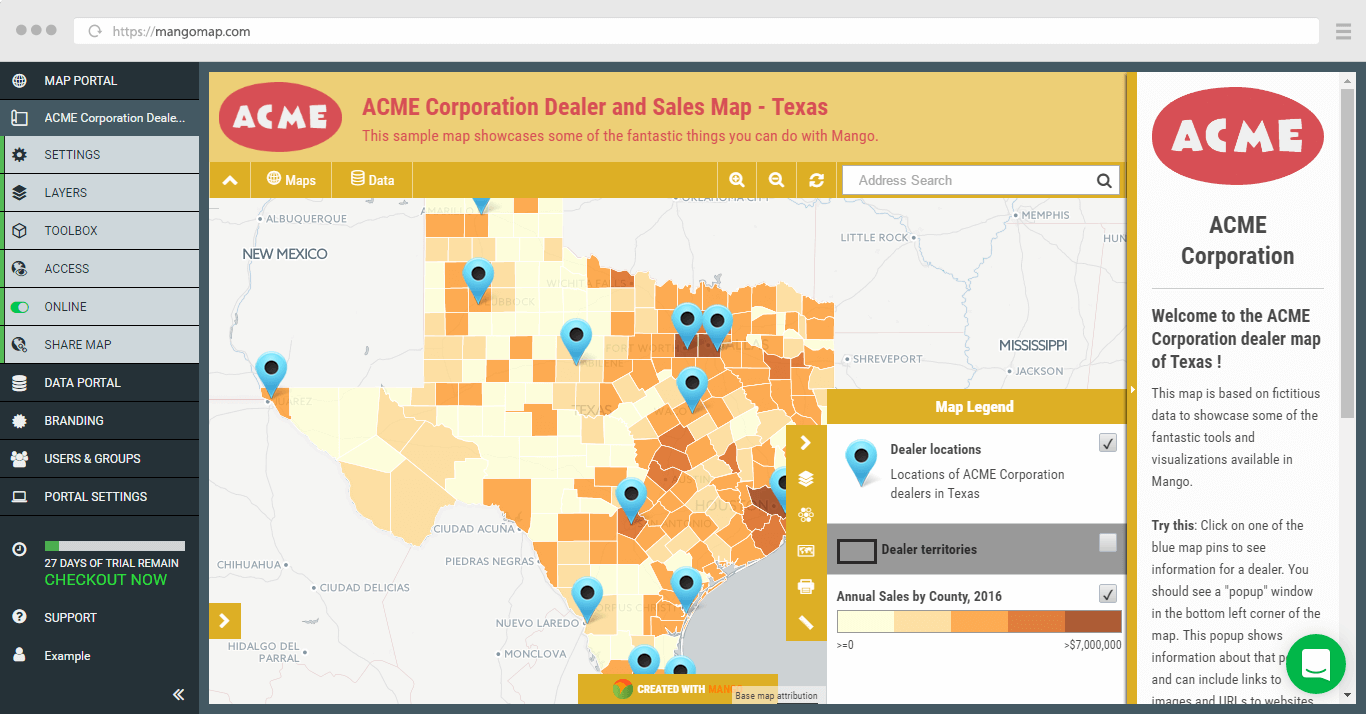The height and width of the screenshot is (714, 1366).
Task: Click the PORTAL SETTINGS laptop icon
Action: click(x=19, y=497)
